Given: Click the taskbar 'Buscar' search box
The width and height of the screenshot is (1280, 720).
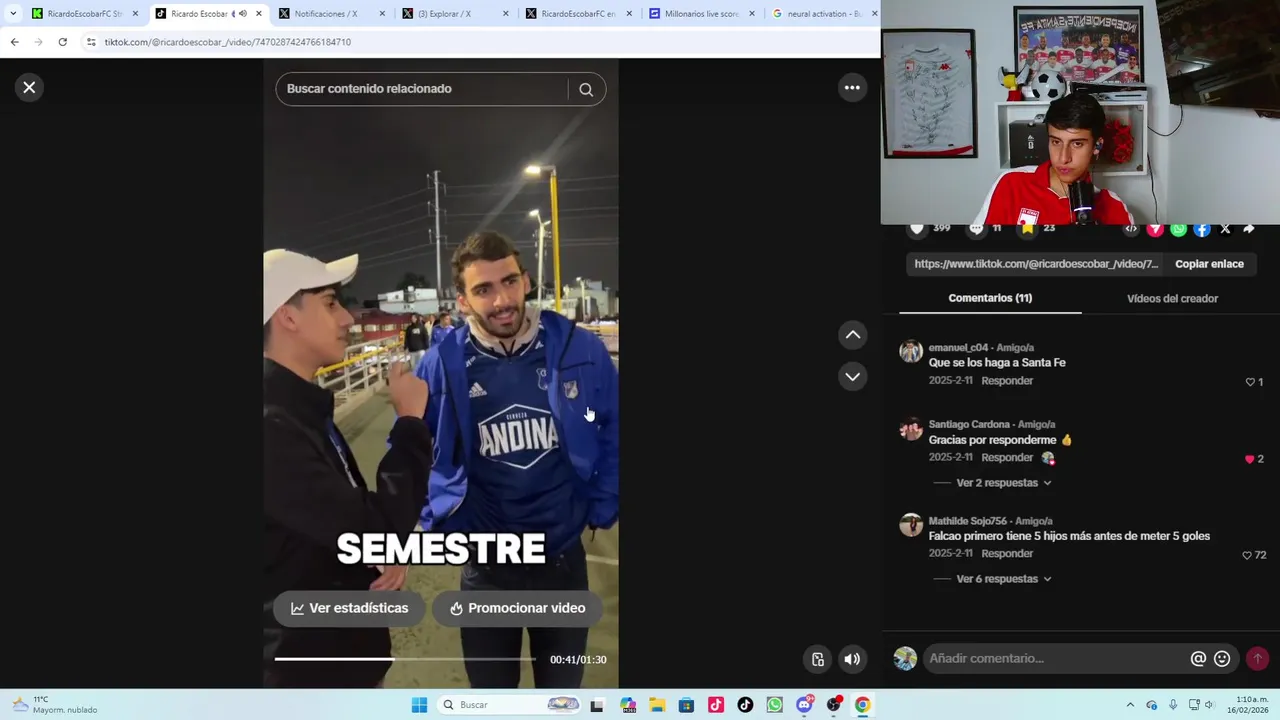Looking at the screenshot, I should pyautogui.click(x=511, y=705).
